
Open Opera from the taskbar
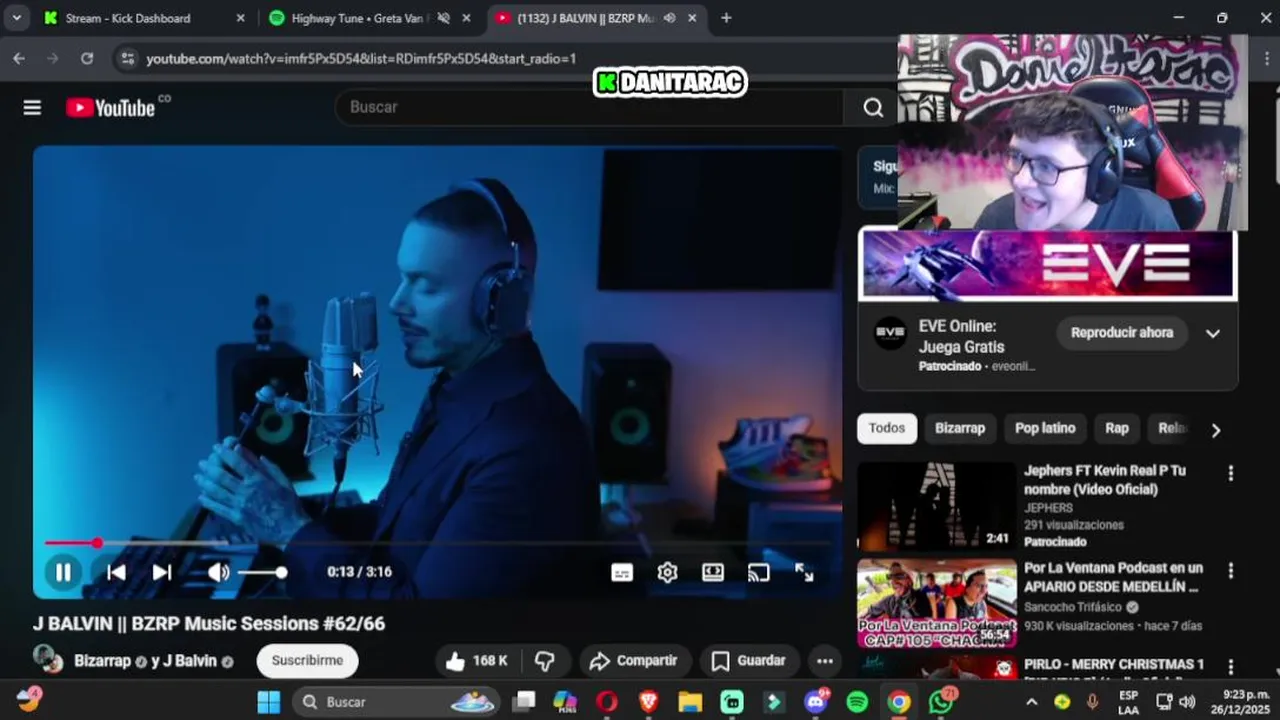click(x=606, y=702)
